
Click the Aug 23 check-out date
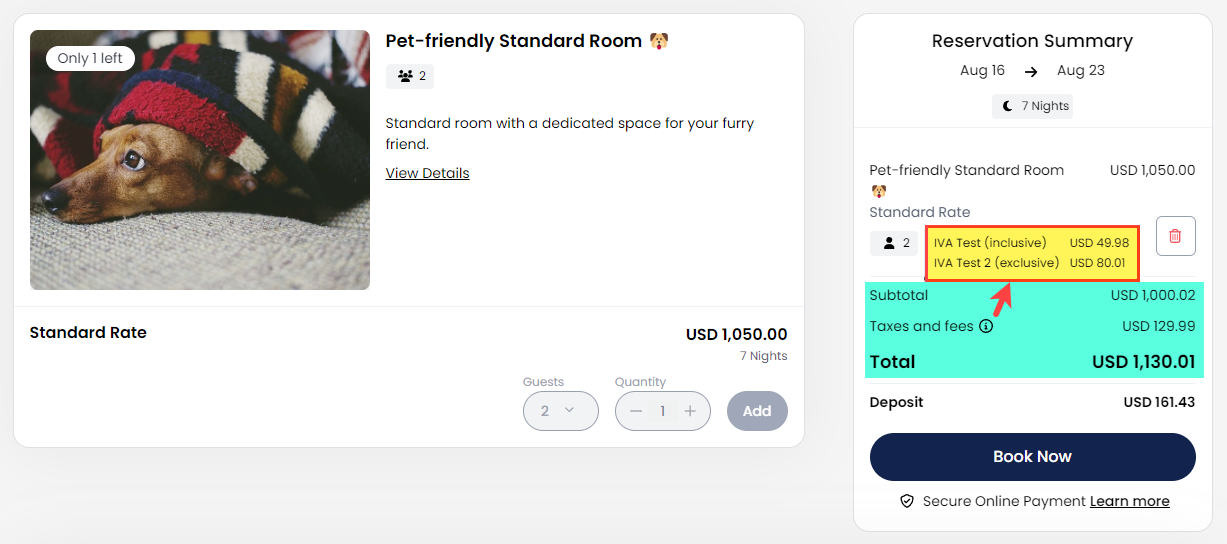(1080, 71)
